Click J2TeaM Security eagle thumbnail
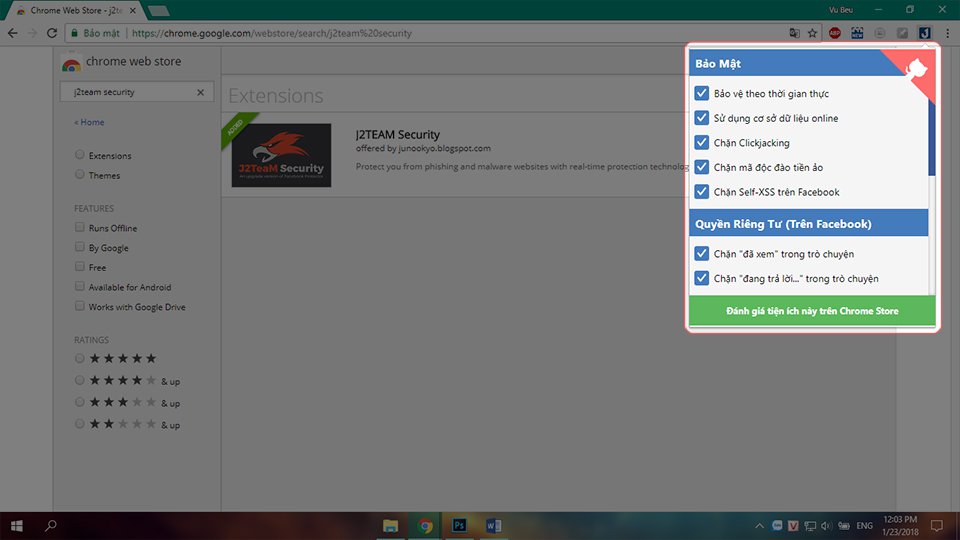This screenshot has height=540, width=960. pyautogui.click(x=281, y=156)
